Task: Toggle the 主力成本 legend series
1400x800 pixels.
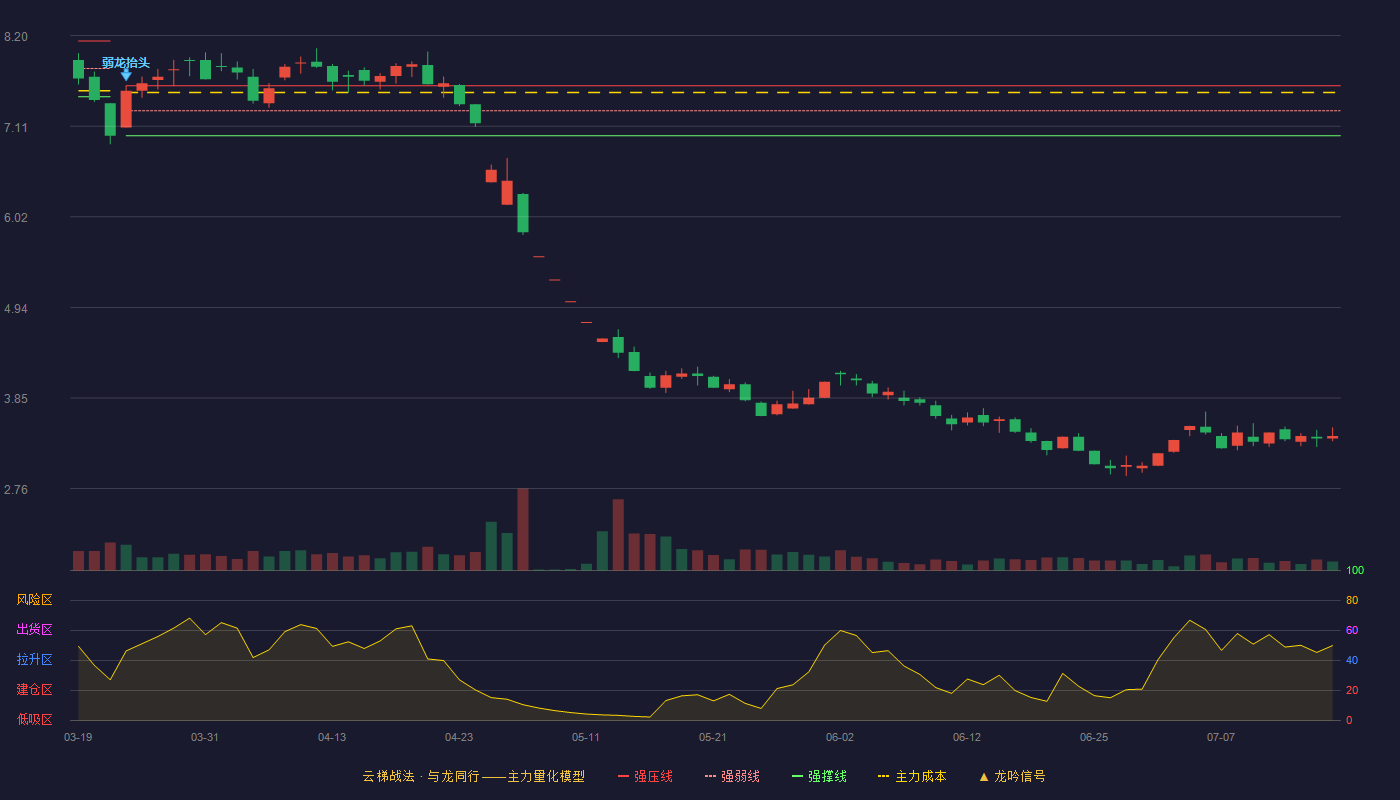Action: [x=913, y=776]
